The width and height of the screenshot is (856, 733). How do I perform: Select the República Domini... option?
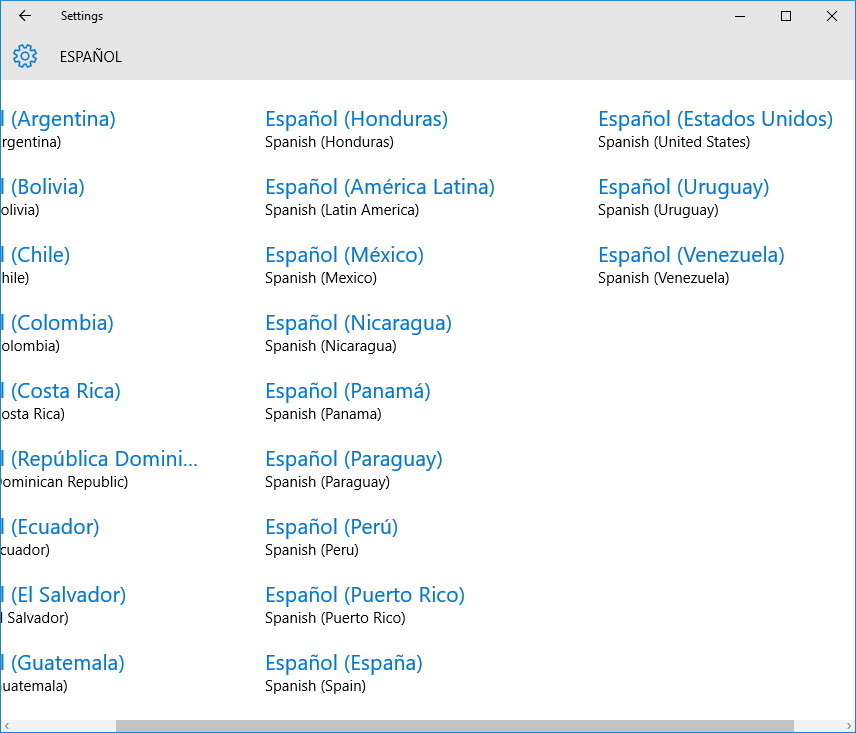[x=99, y=458]
